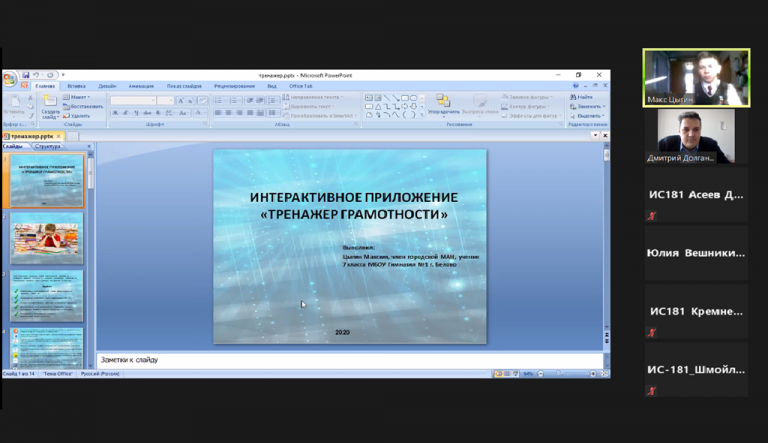This screenshot has height=443, width=768.
Task: Click Создать слайд icon
Action: (49, 101)
